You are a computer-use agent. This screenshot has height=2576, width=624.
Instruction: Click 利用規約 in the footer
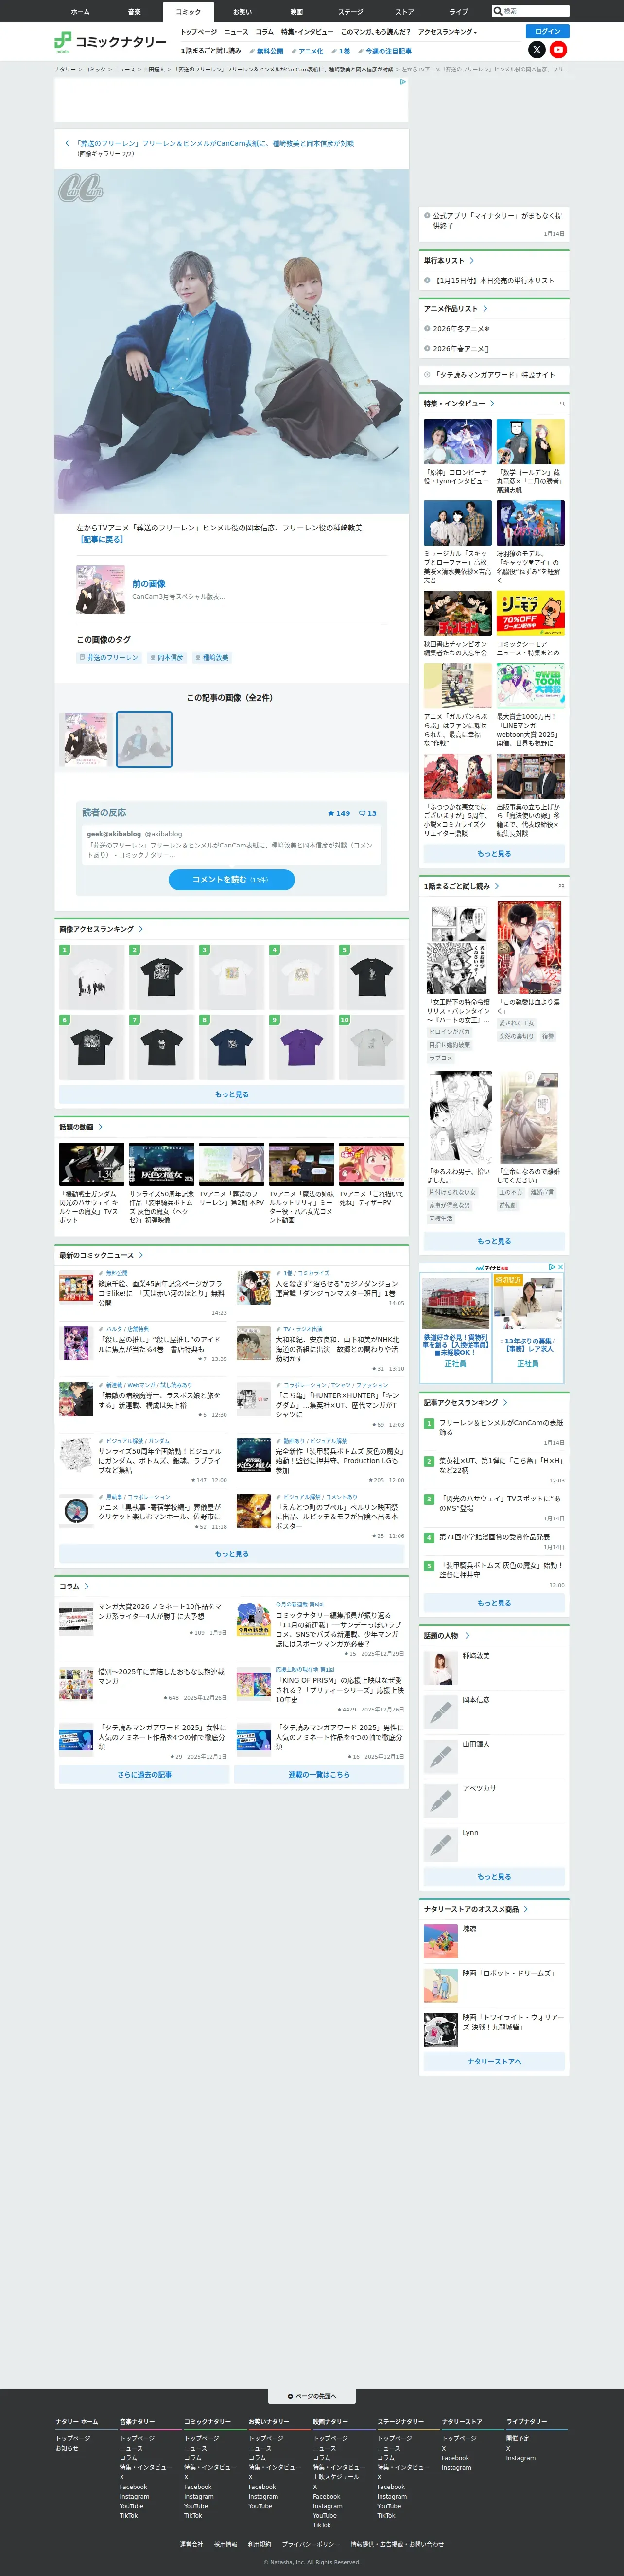pos(259,2545)
